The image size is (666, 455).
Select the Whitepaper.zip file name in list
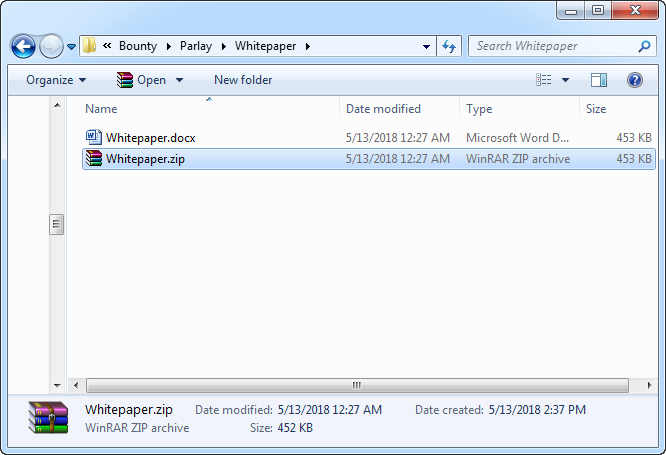[145, 159]
